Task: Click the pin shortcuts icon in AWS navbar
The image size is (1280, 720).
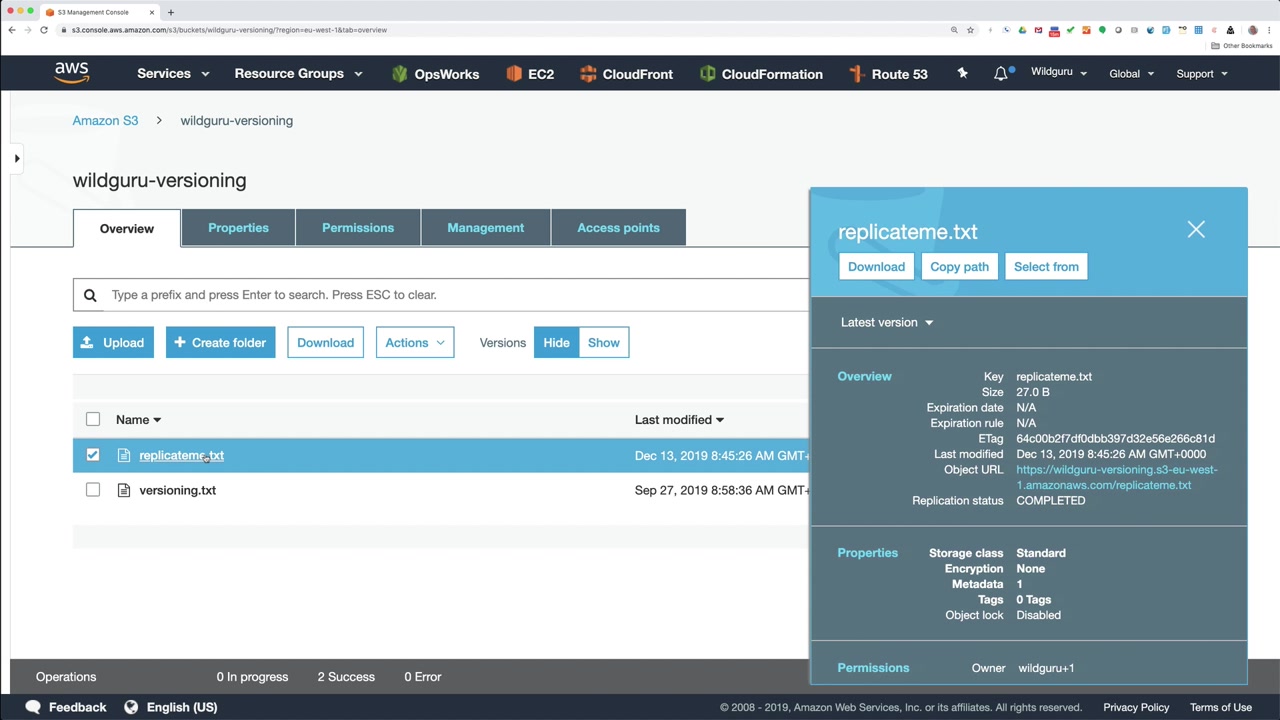Action: [962, 73]
